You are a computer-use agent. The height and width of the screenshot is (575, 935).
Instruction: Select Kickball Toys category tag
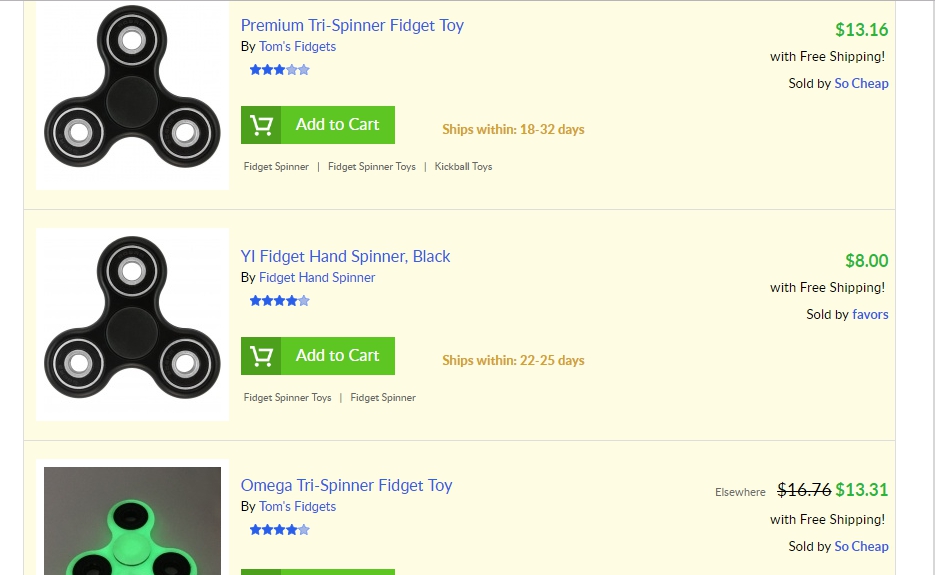pyautogui.click(x=463, y=167)
